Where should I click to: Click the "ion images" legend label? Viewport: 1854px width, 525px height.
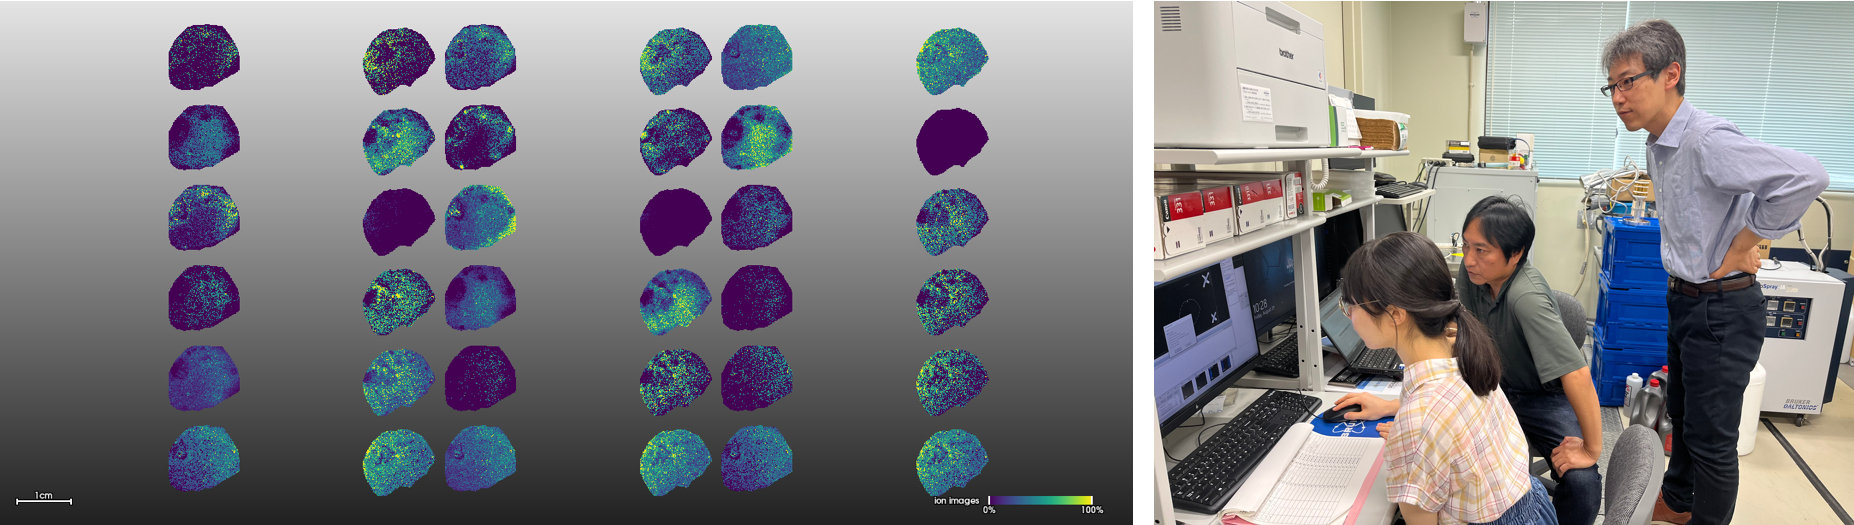pos(956,501)
